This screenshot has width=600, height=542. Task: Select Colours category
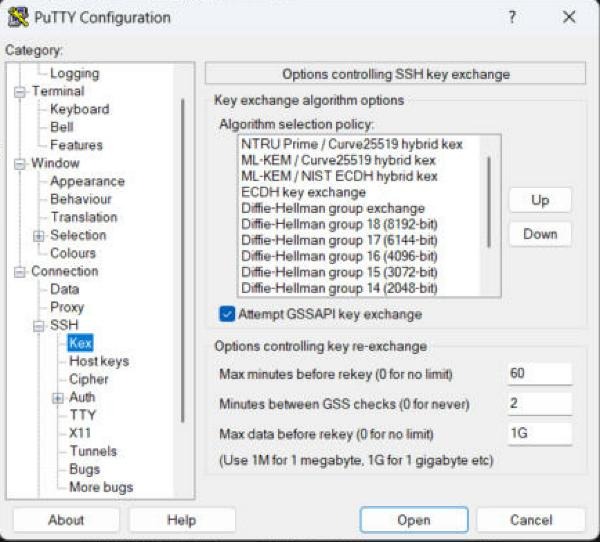[x=73, y=253]
